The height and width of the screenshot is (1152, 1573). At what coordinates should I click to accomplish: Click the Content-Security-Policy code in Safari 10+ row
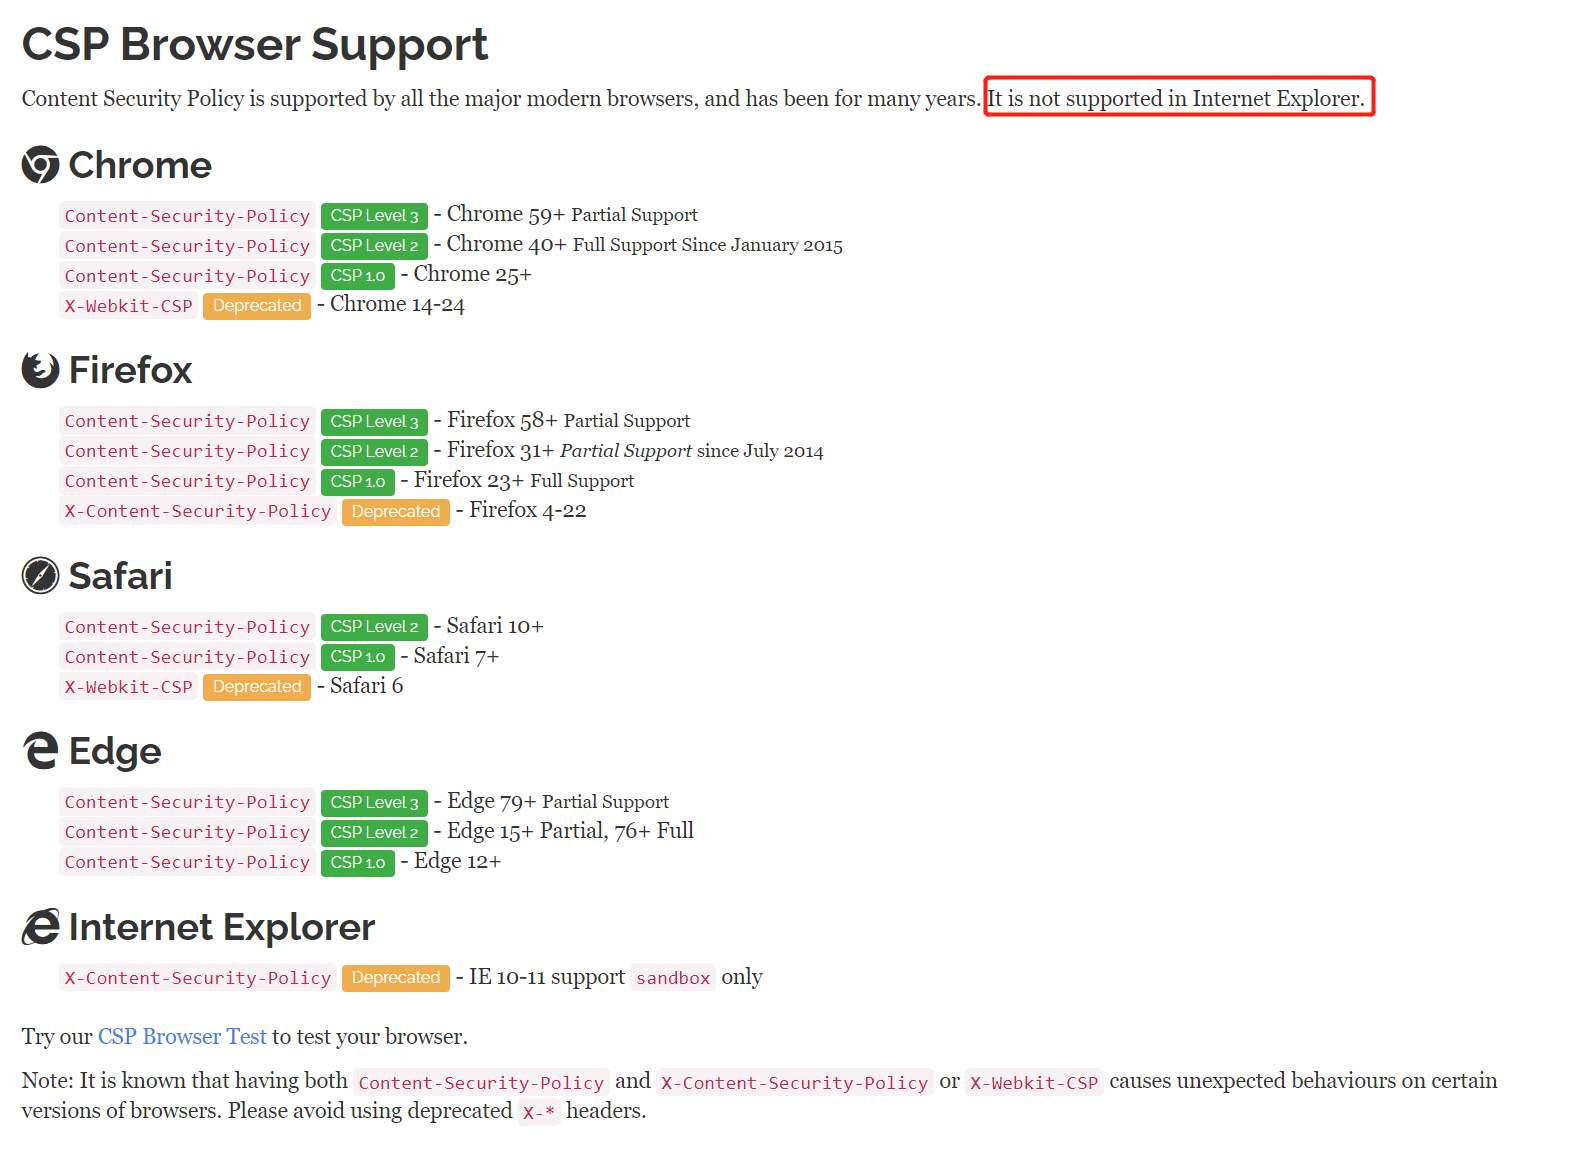pos(187,627)
